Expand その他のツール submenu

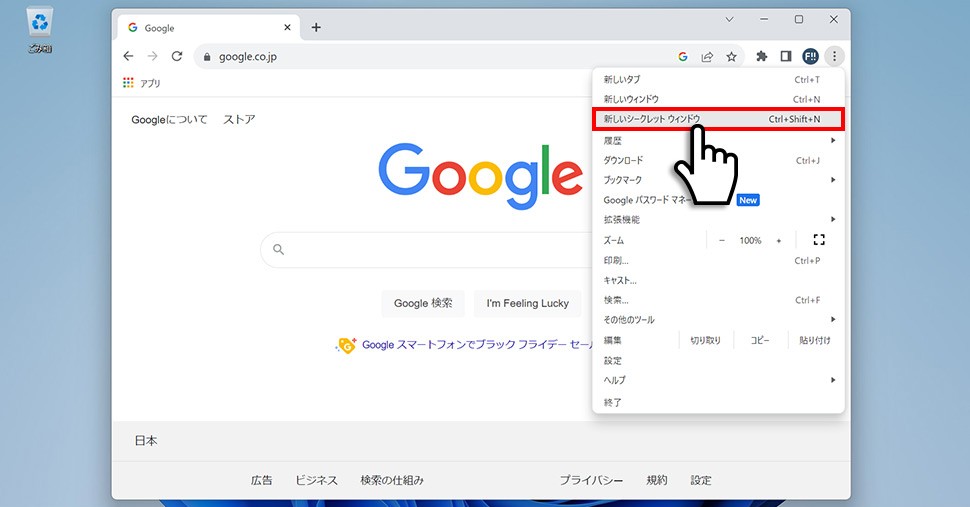(x=718, y=320)
